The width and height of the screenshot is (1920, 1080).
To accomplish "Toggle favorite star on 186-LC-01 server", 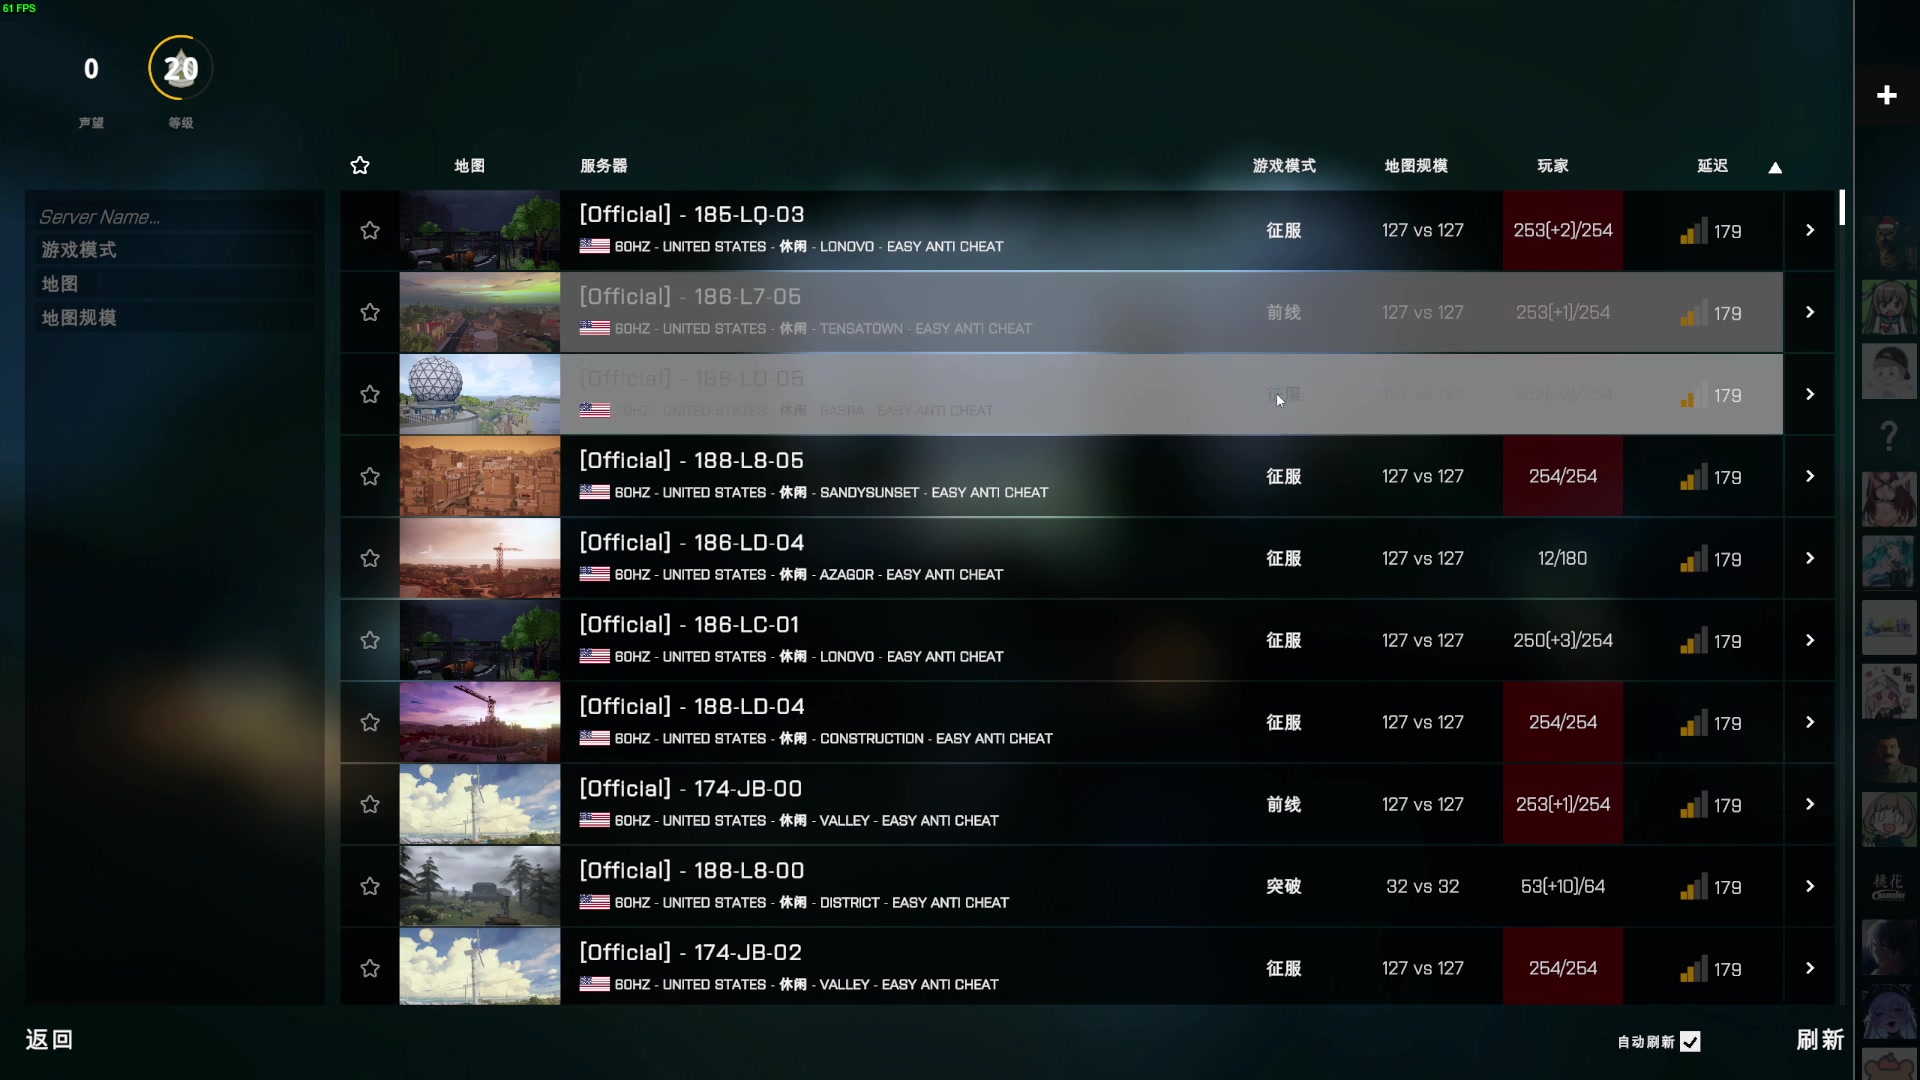I will [370, 641].
